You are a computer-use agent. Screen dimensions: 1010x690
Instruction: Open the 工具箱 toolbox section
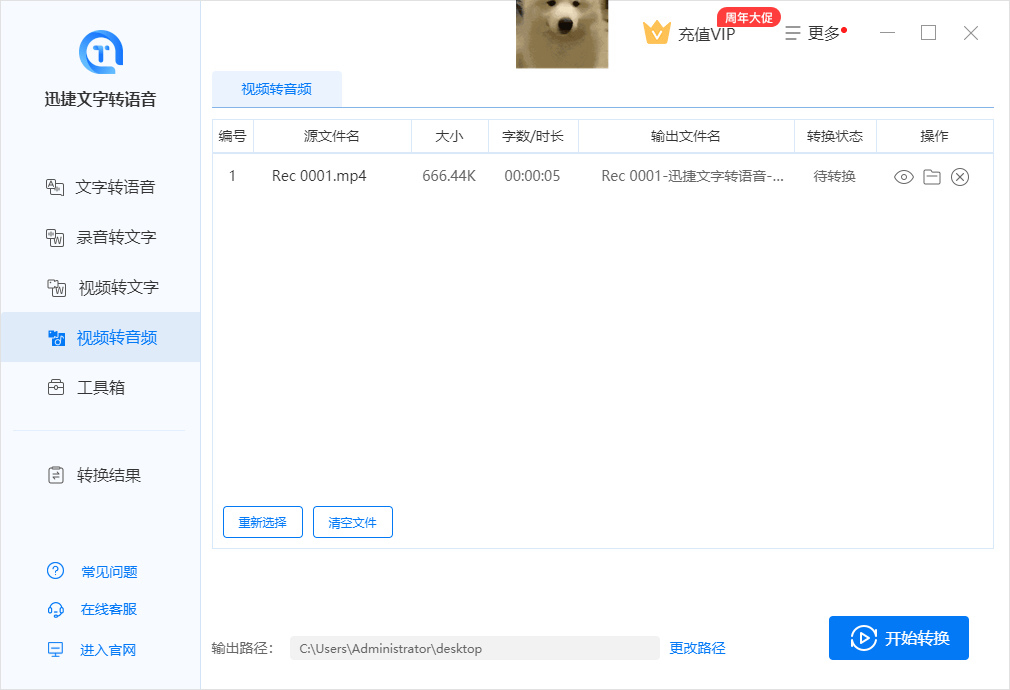[x=100, y=387]
